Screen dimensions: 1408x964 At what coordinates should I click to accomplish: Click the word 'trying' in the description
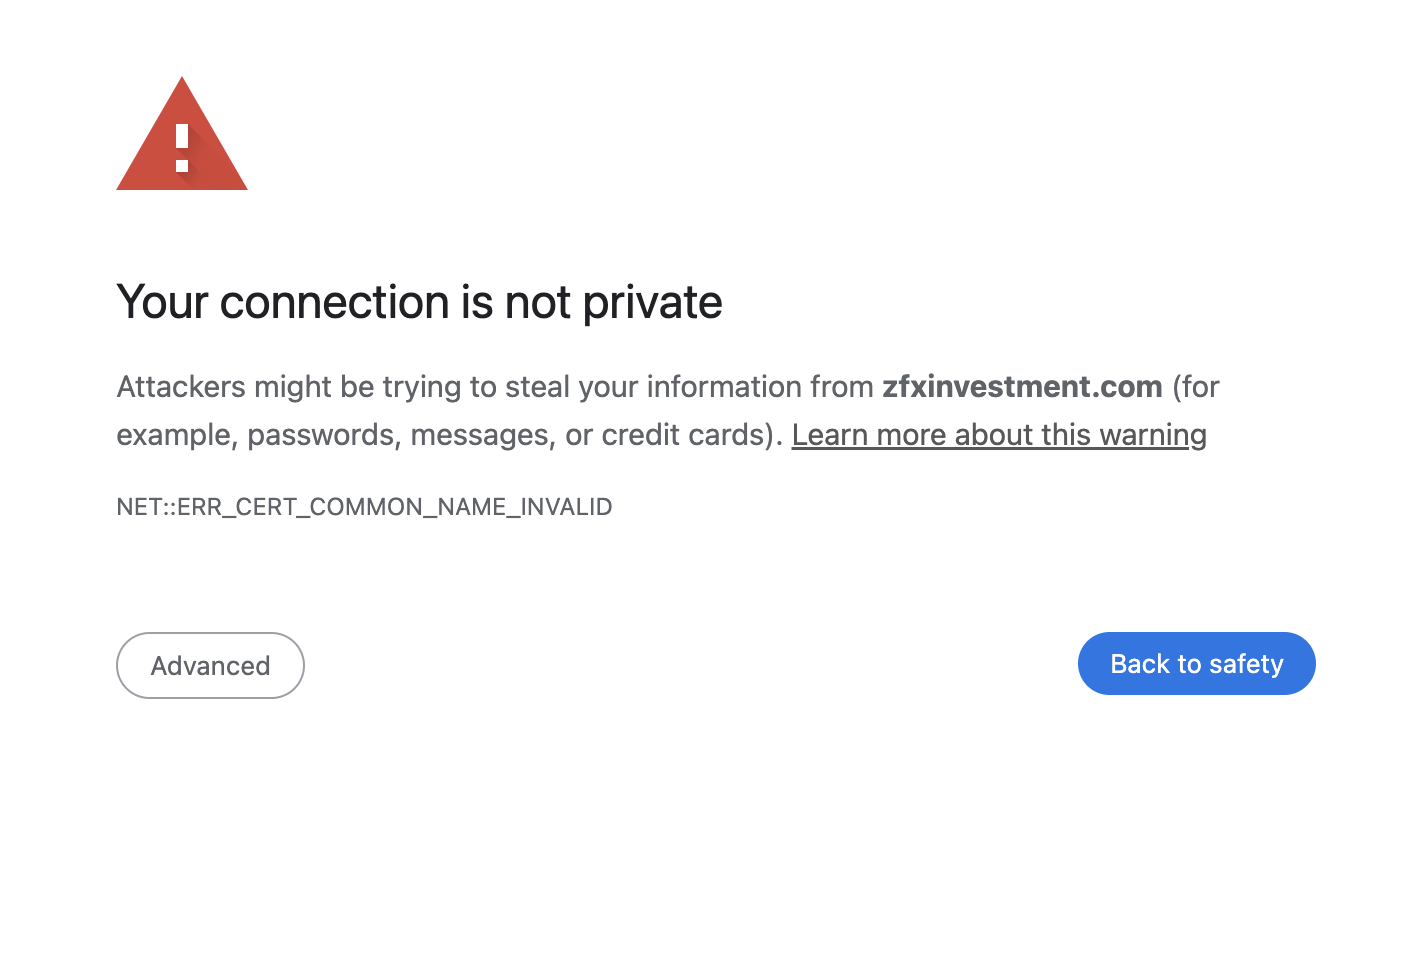click(x=422, y=387)
